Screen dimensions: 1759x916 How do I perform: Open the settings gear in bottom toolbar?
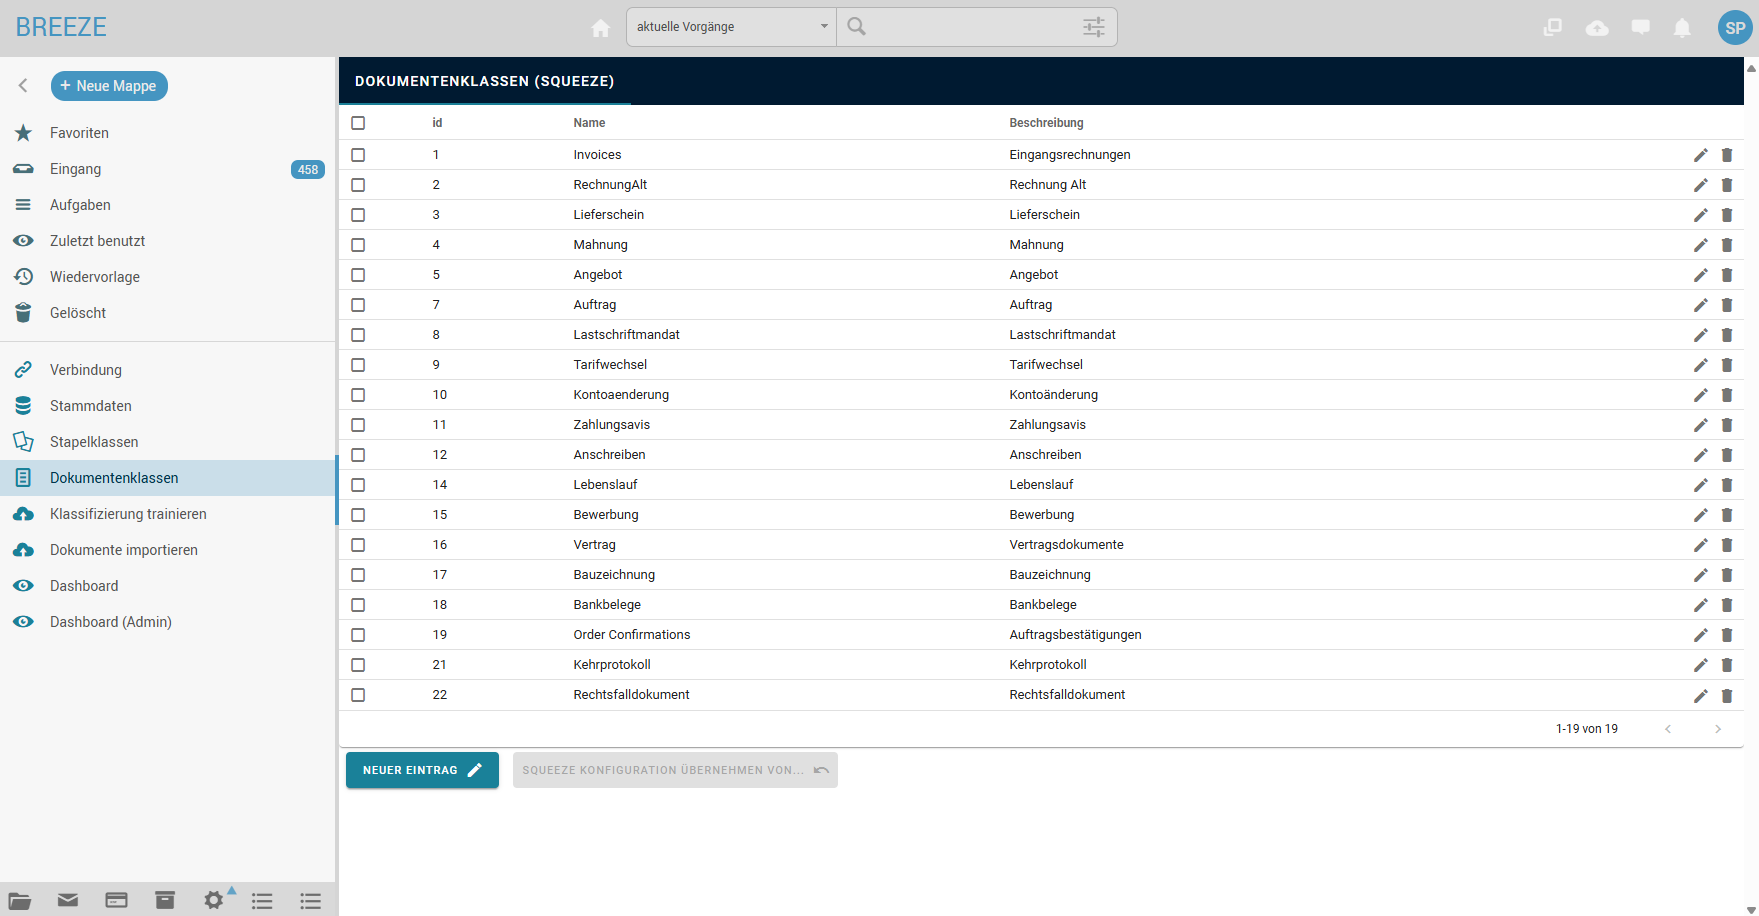213,901
